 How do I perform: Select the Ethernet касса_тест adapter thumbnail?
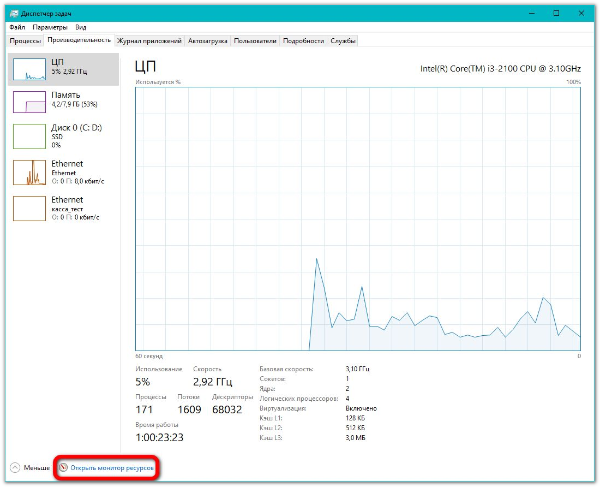click(30, 207)
